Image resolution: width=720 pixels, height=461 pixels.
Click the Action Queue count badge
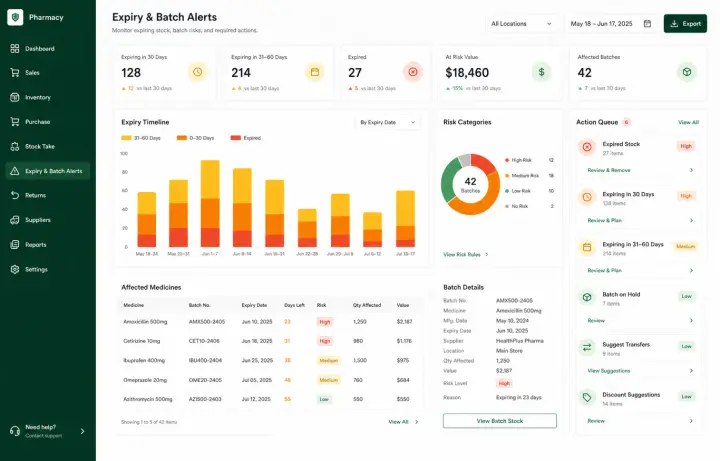pyautogui.click(x=626, y=122)
